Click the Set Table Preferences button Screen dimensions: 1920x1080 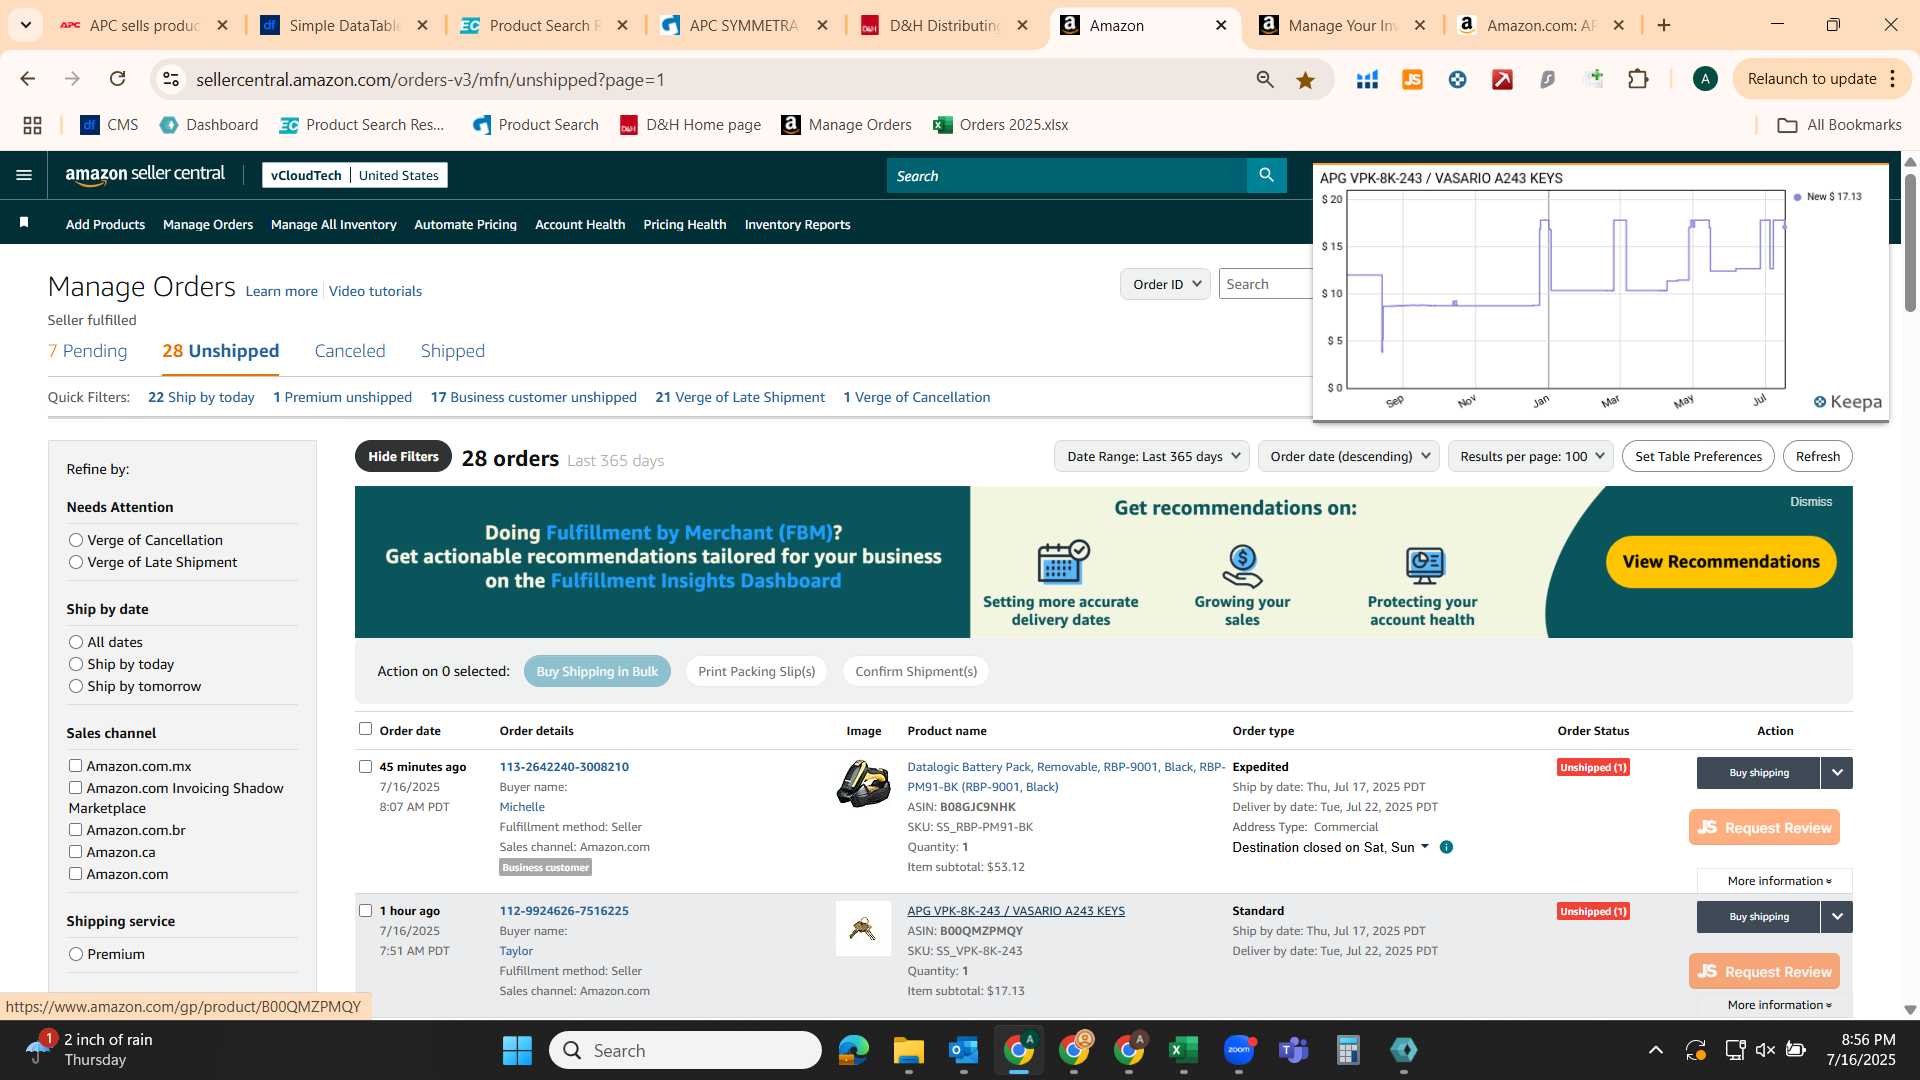pyautogui.click(x=1698, y=456)
